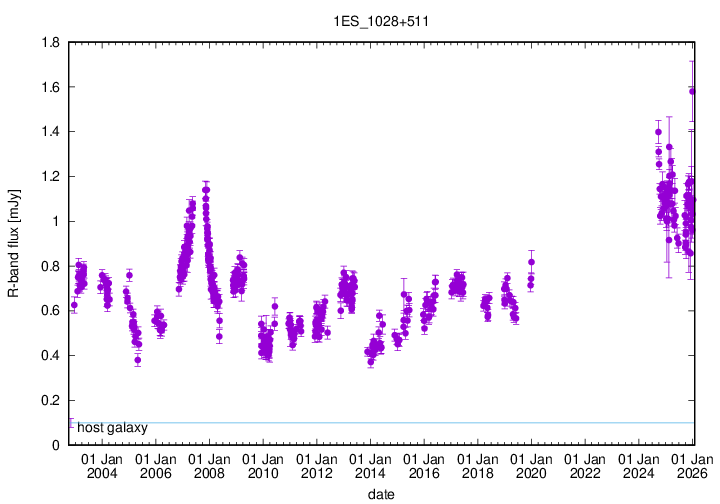
Task: Click the 0 y-axis tick label
Action: [x=56, y=445]
